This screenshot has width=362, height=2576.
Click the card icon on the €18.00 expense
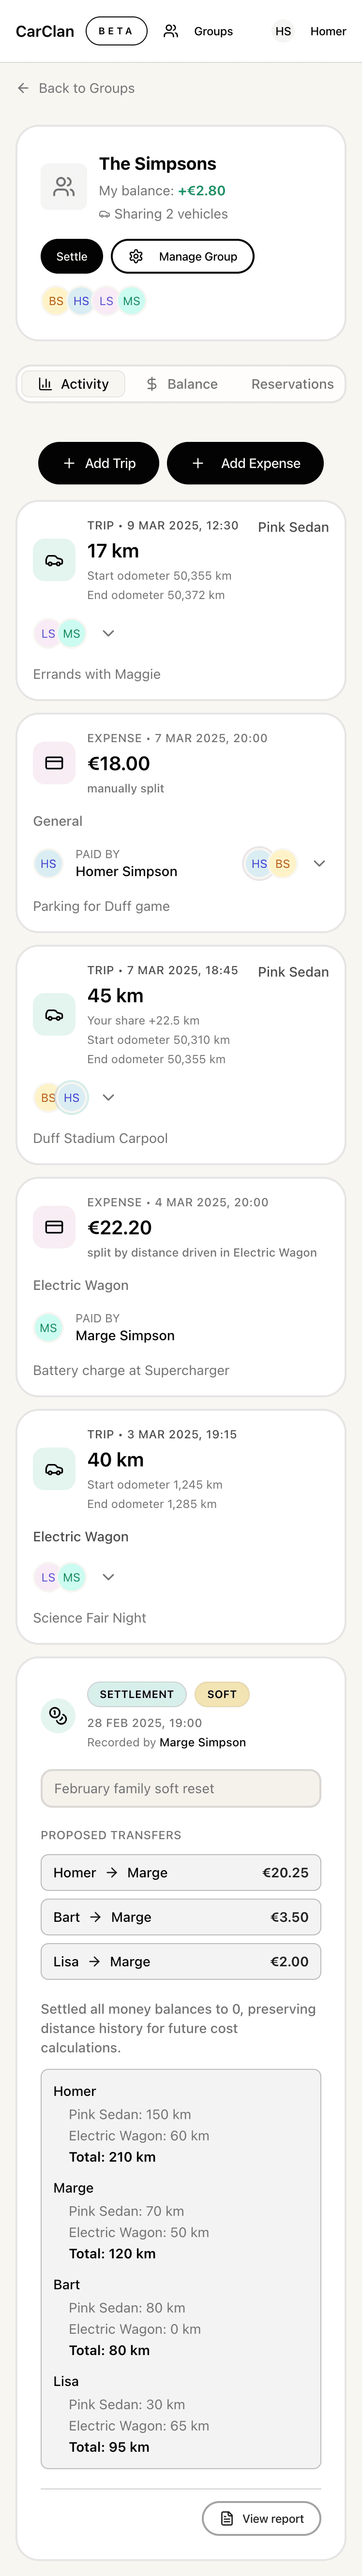pos(54,763)
